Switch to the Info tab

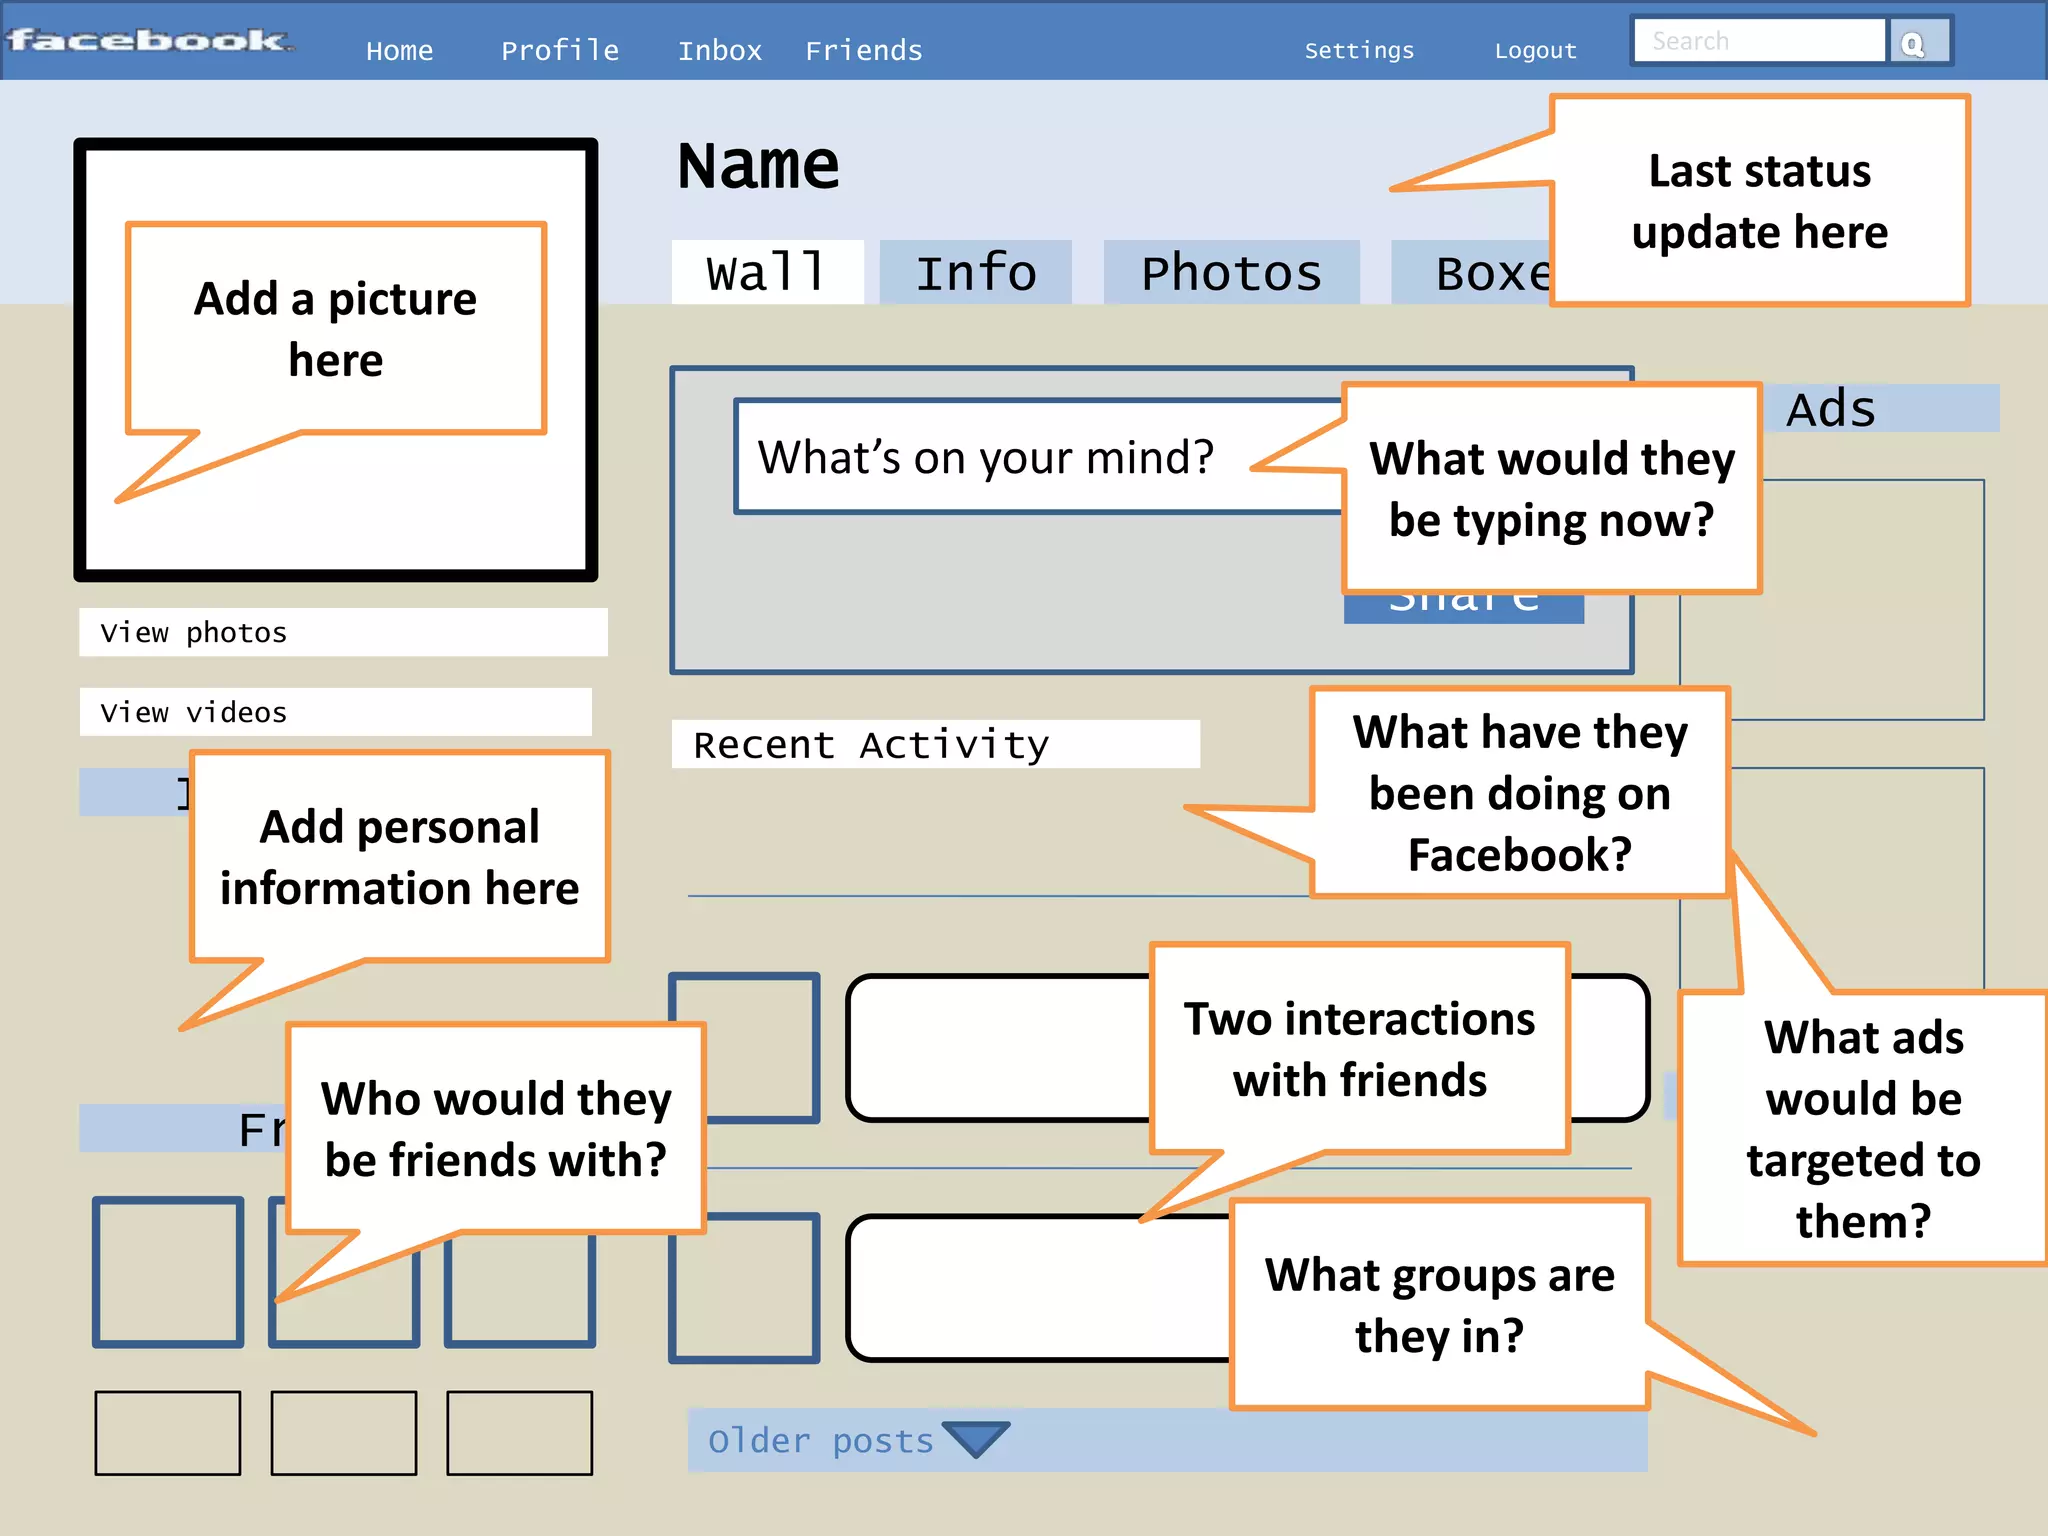tap(976, 273)
